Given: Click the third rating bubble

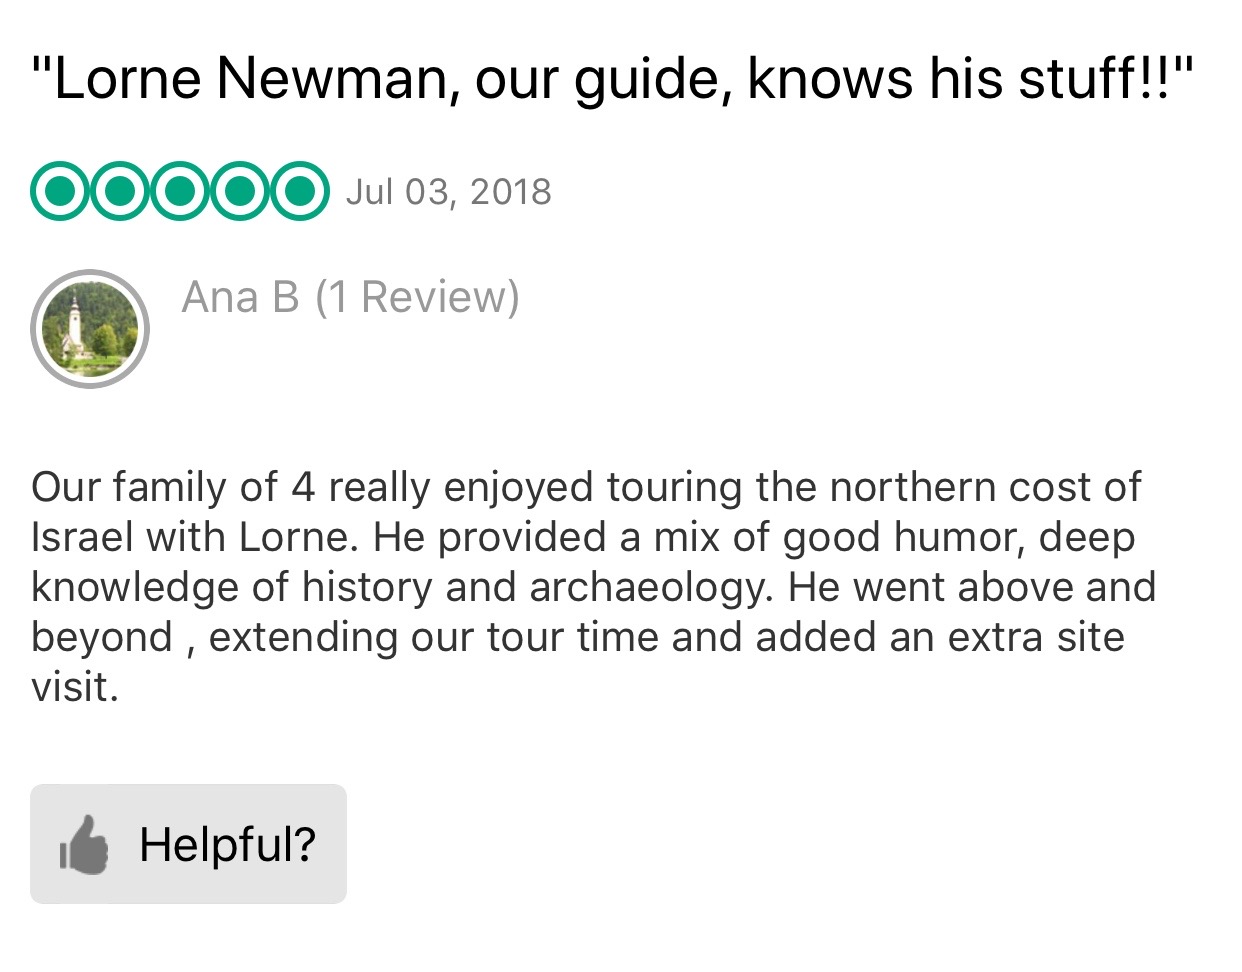Looking at the screenshot, I should click(180, 191).
